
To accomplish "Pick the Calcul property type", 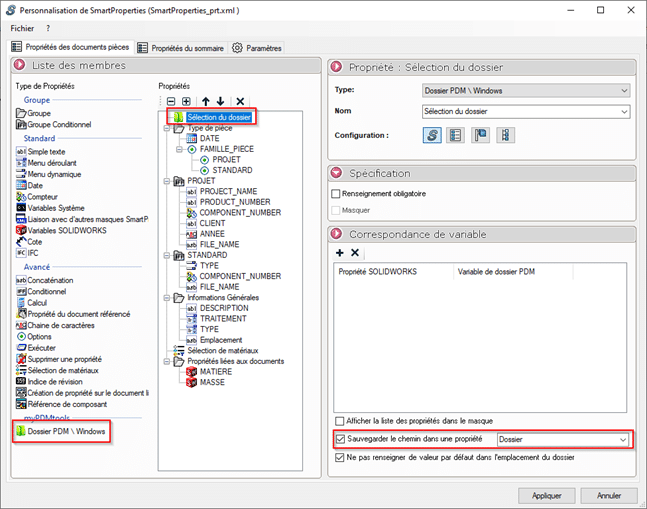I will coord(32,303).
